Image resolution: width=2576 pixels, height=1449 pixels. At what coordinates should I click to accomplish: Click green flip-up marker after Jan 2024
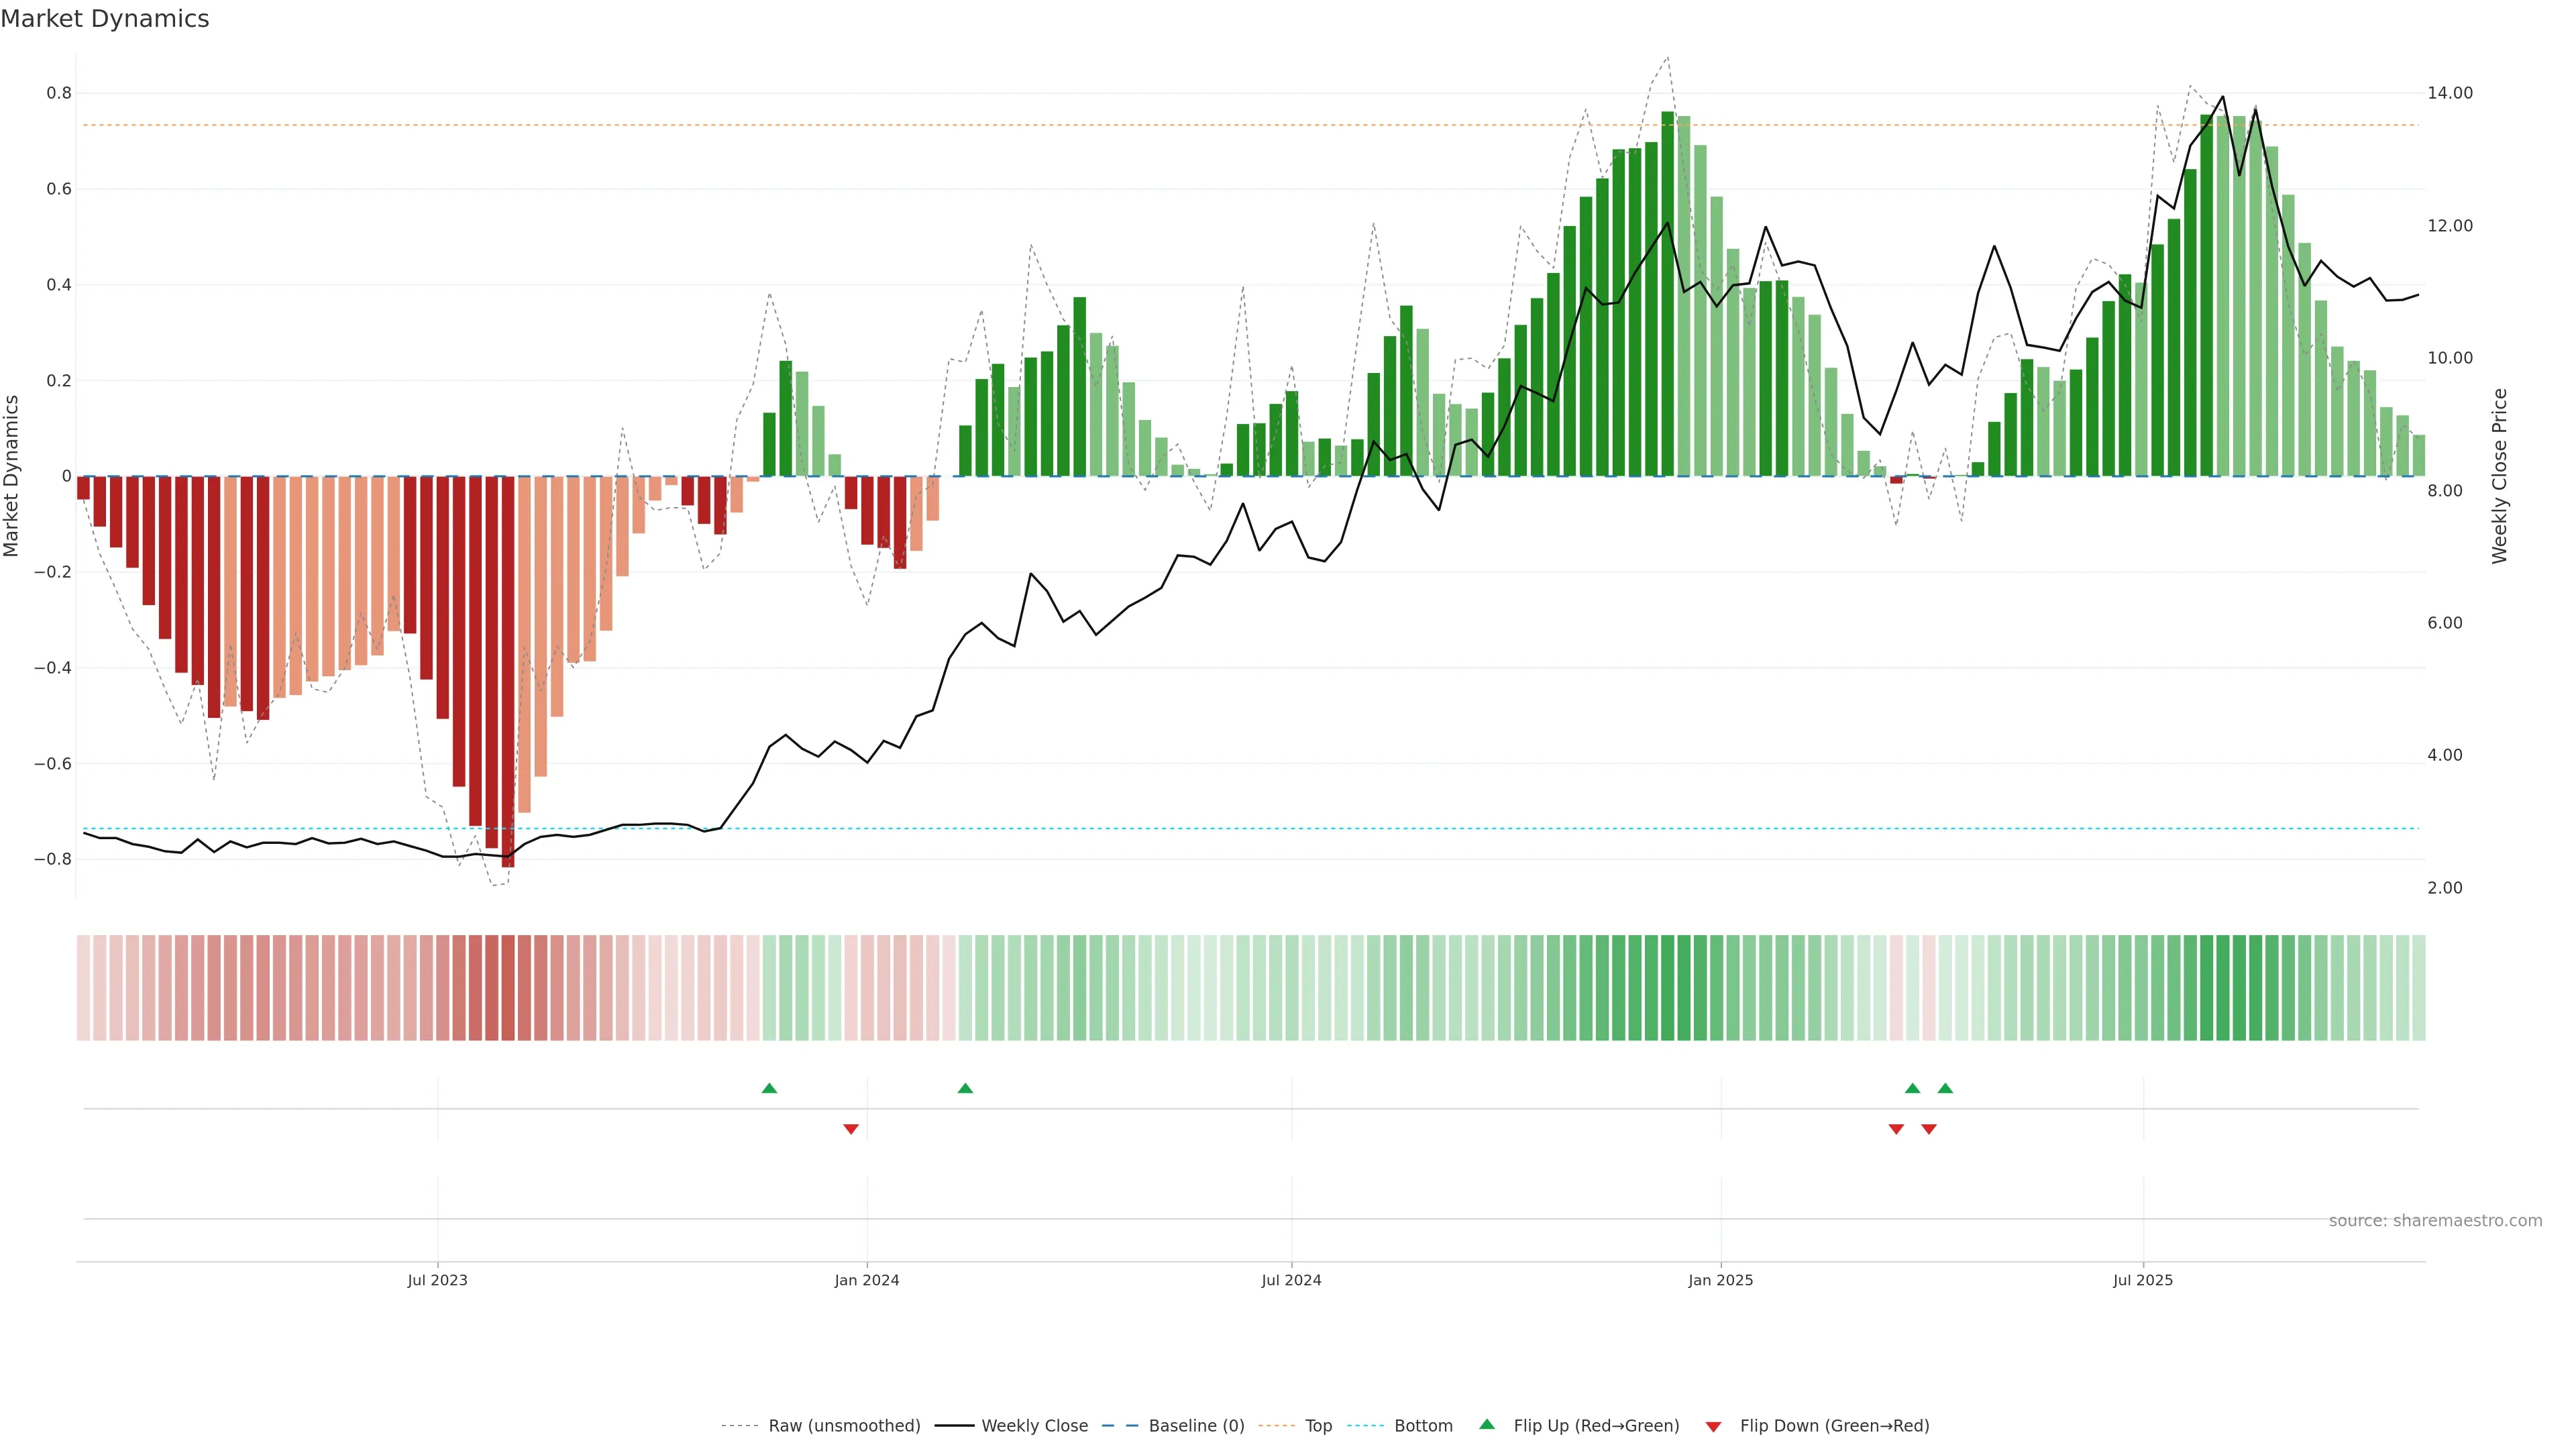tap(965, 1088)
